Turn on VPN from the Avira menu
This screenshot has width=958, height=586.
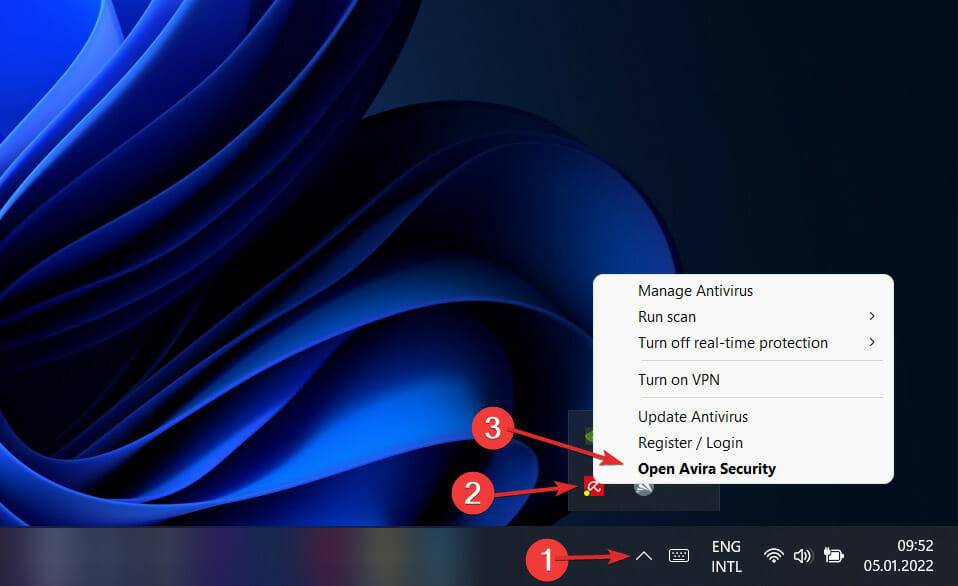pyautogui.click(x=678, y=379)
